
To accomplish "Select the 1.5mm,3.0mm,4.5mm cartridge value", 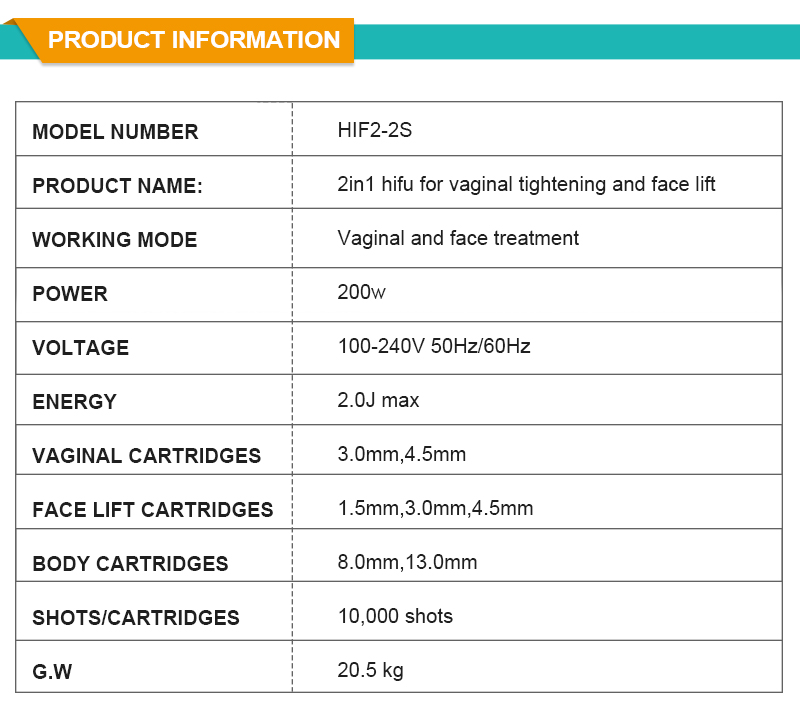I will [435, 508].
